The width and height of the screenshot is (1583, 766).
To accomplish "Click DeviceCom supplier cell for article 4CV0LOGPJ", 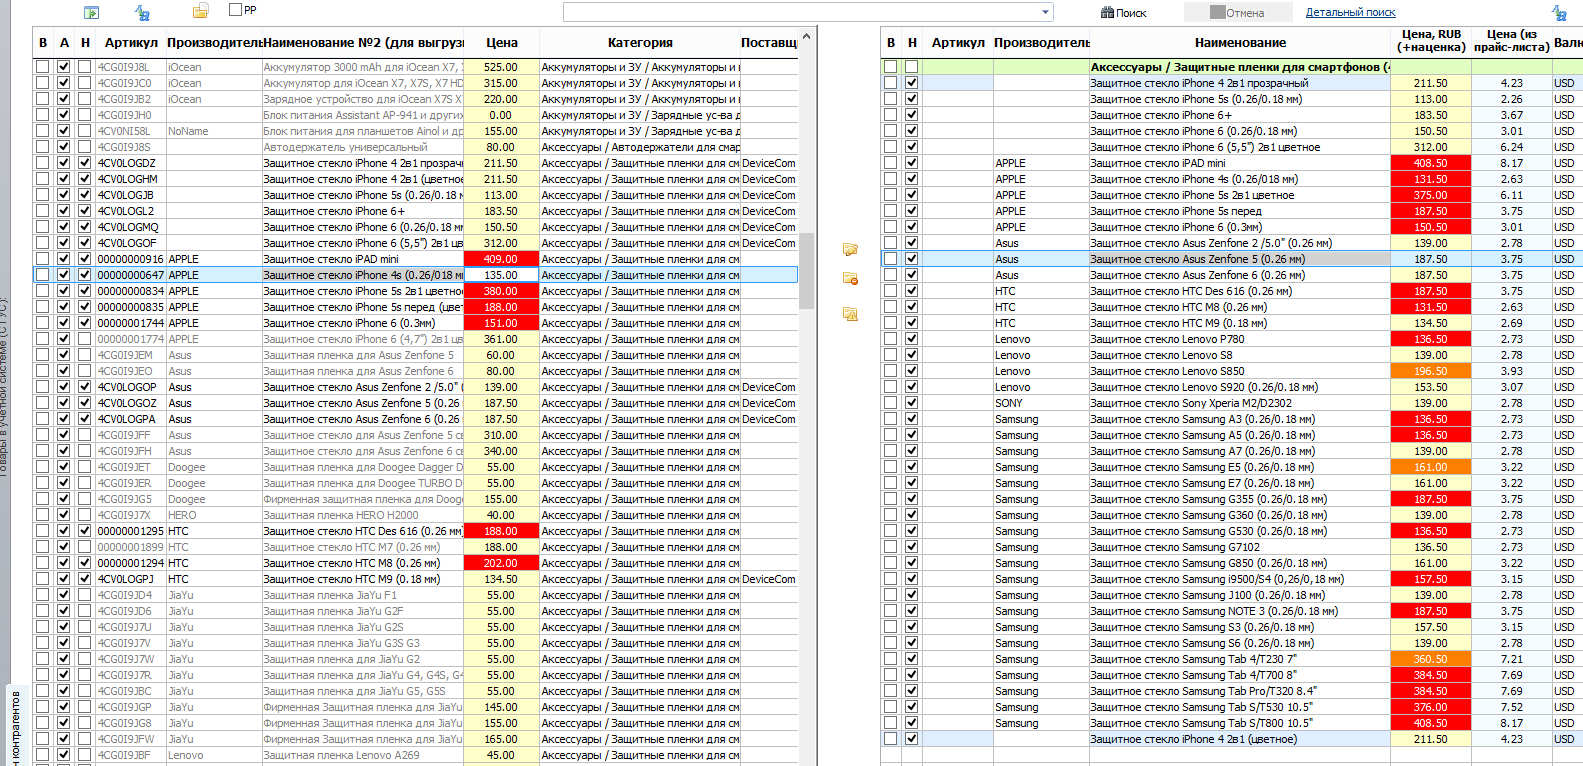I will [x=769, y=579].
